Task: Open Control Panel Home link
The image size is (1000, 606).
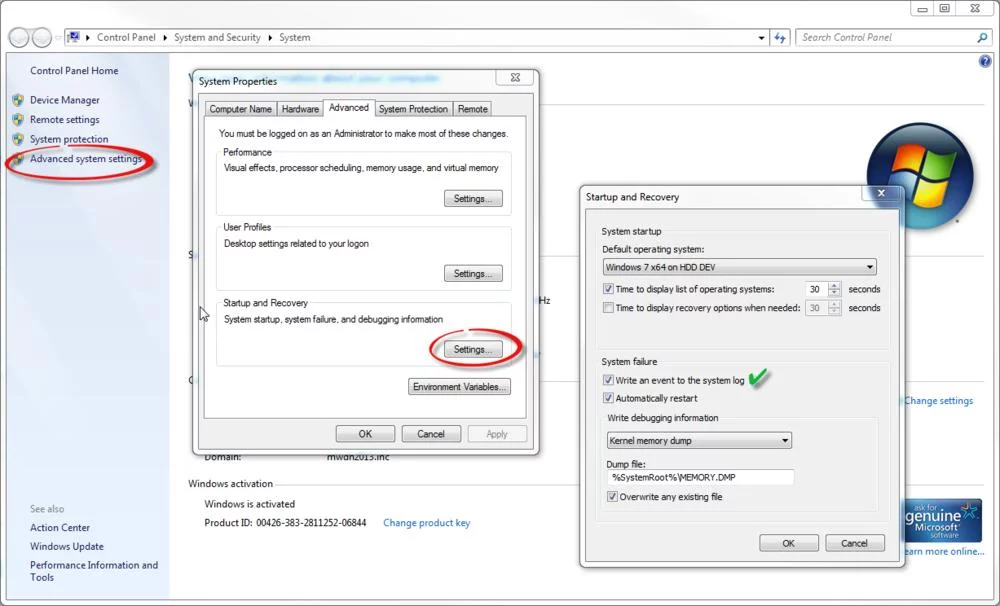Action: click(x=74, y=71)
